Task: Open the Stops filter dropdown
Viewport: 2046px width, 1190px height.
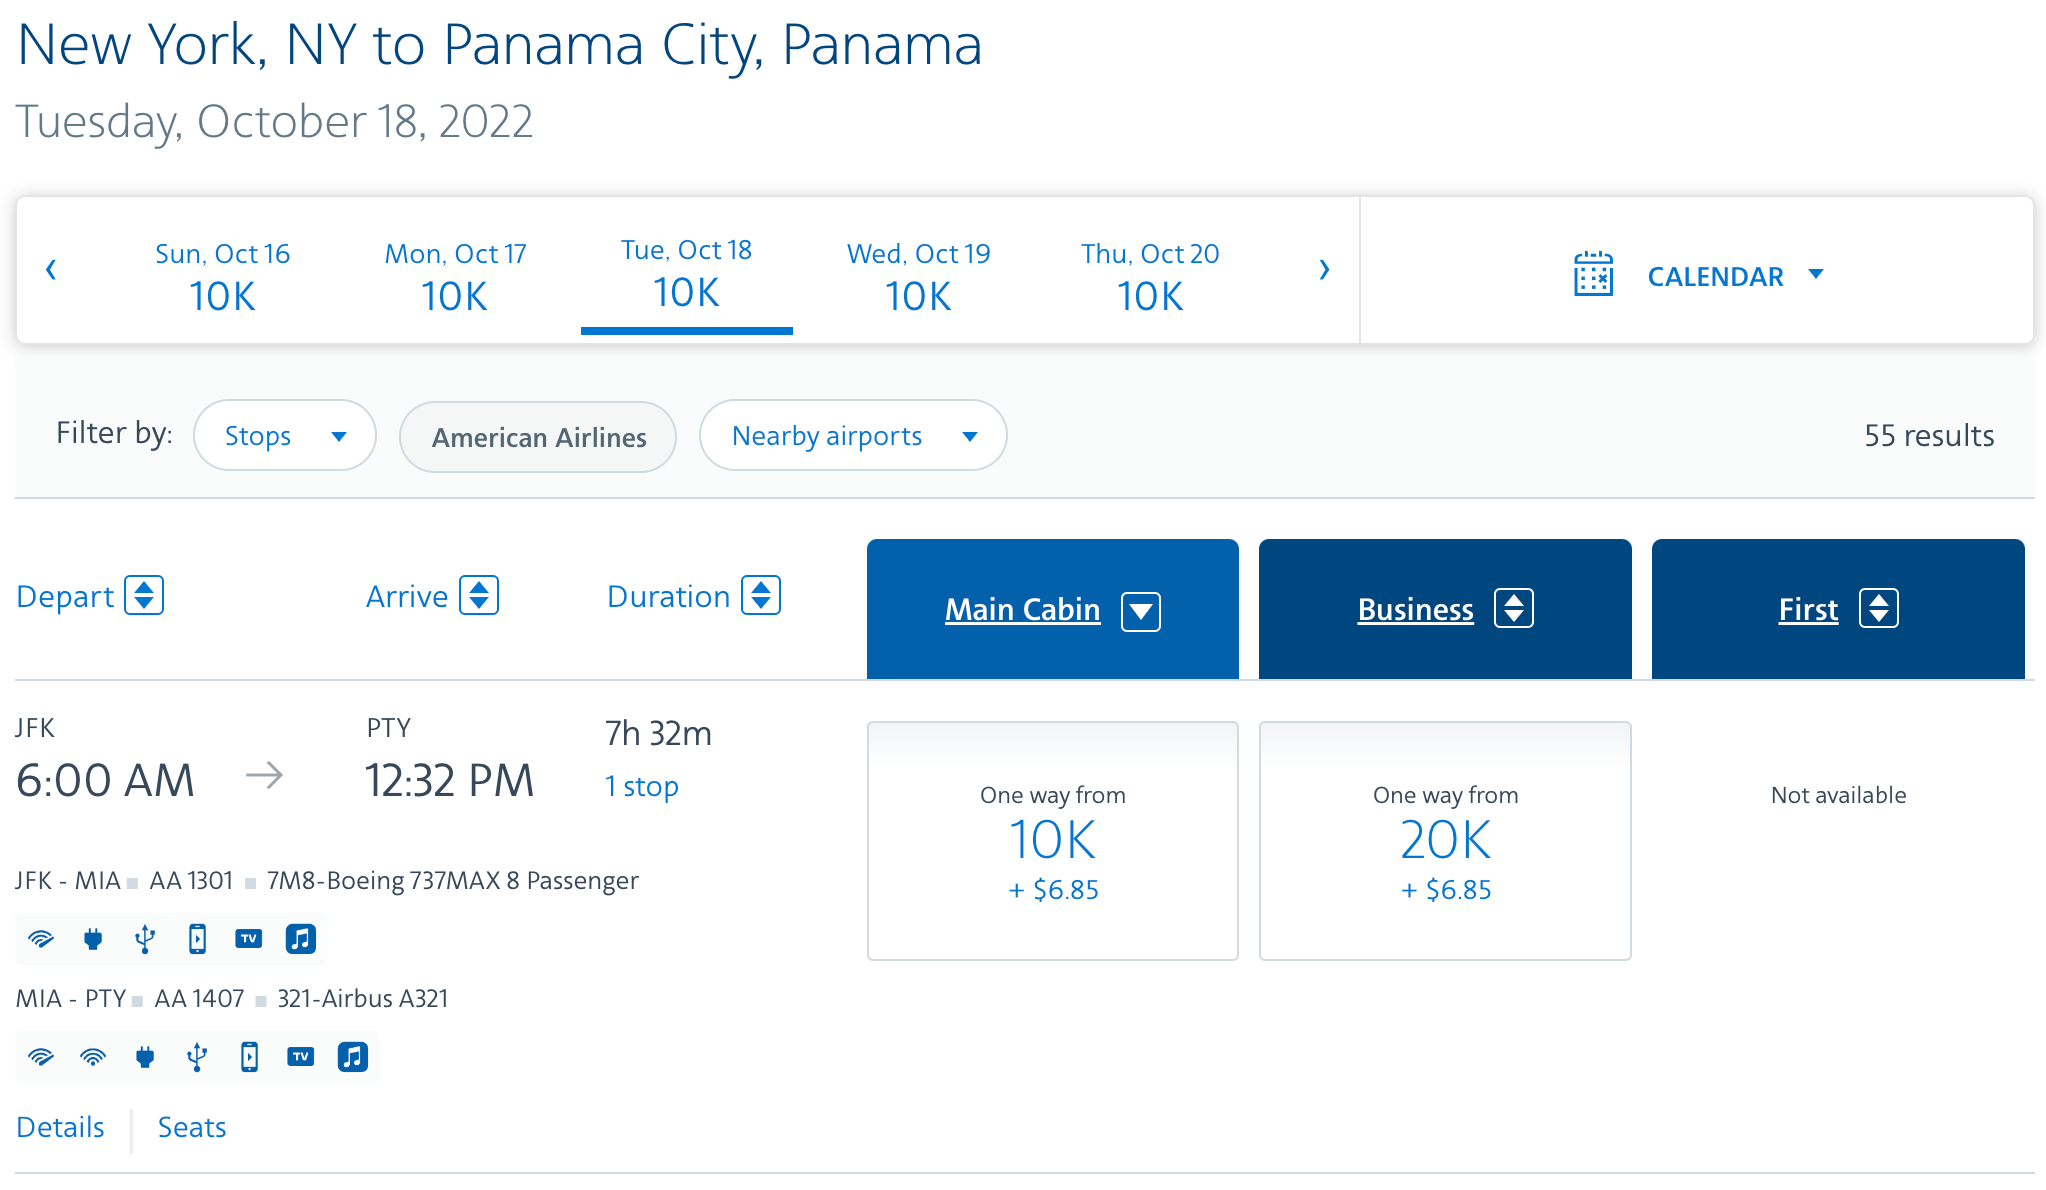Action: 285,436
